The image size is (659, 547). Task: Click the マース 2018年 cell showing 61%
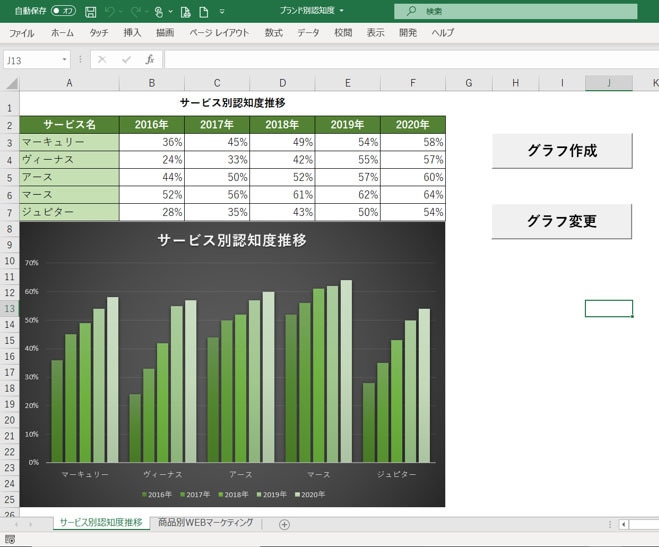(x=282, y=195)
